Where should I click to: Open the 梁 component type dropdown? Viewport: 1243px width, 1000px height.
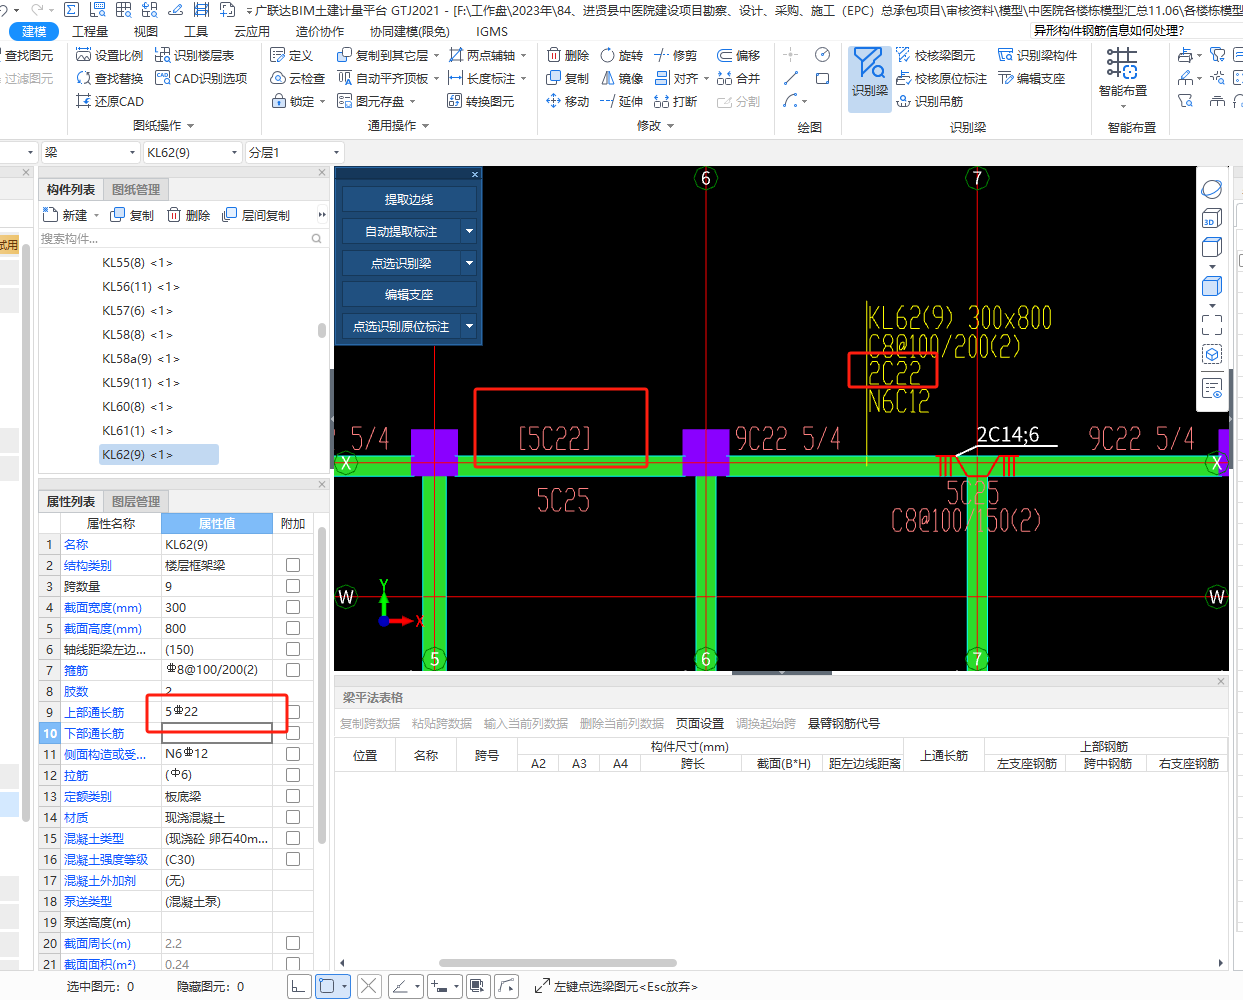(90, 152)
